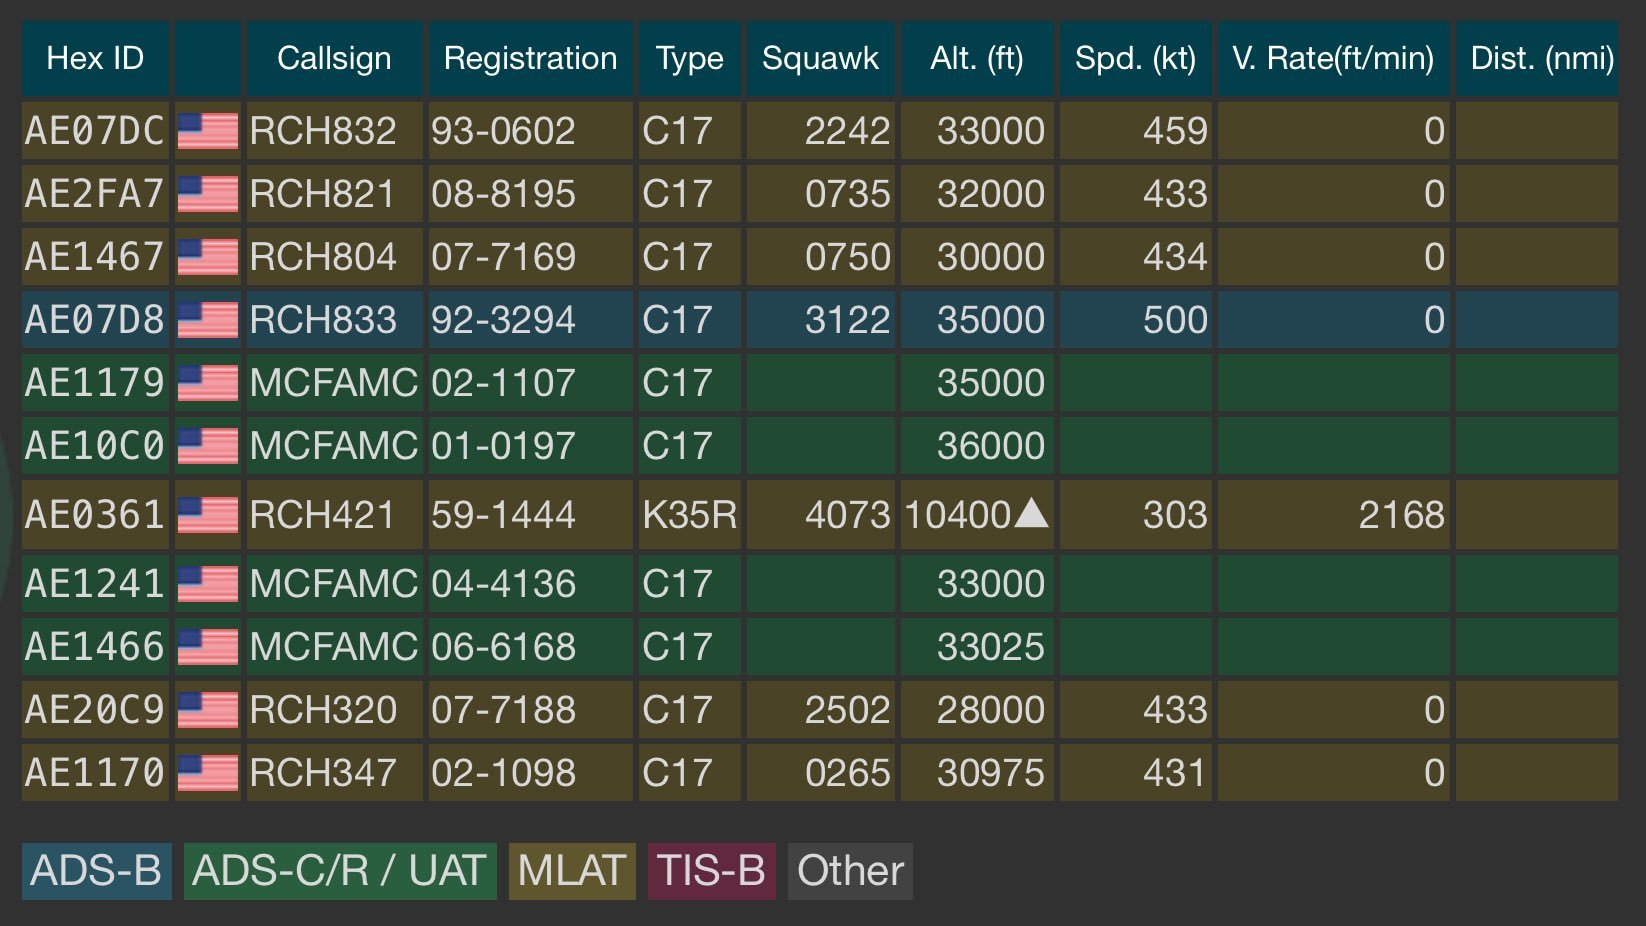Click the flag icon next to AE1179
This screenshot has width=1646, height=926.
[x=208, y=383]
